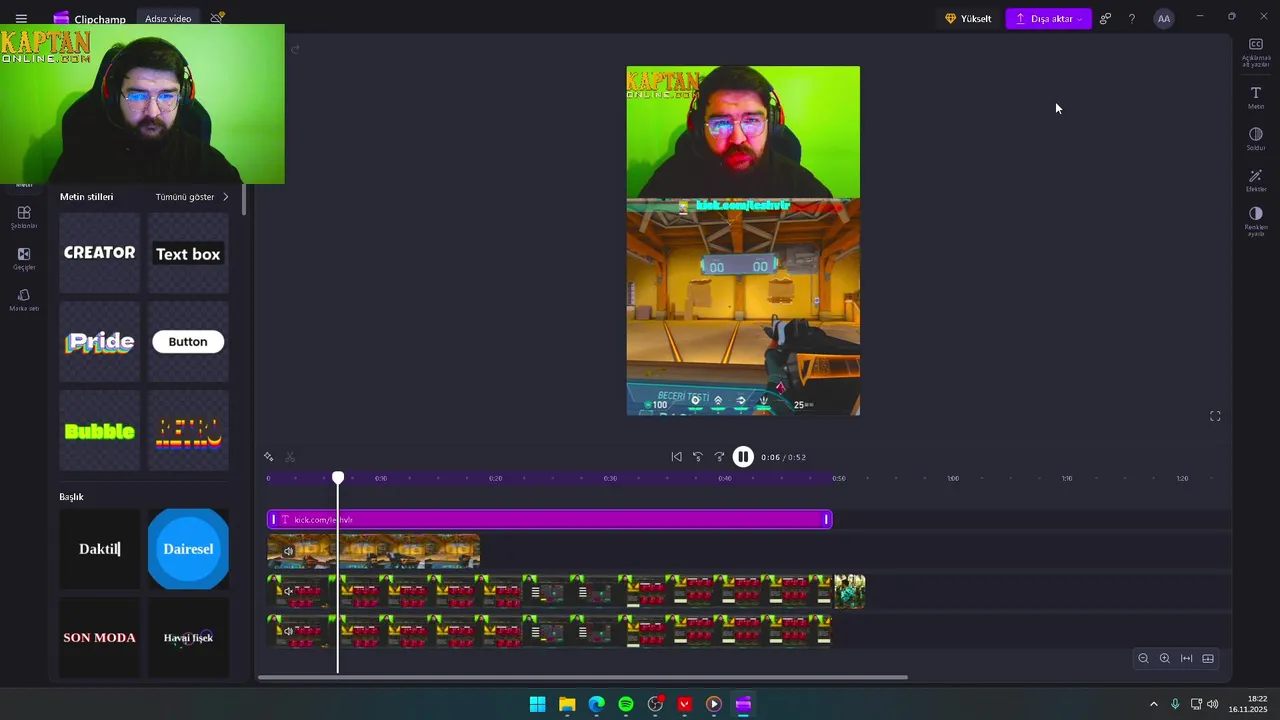Click the timeline horizontal scrollbar
Screen dimensions: 1280x720
coord(583,678)
